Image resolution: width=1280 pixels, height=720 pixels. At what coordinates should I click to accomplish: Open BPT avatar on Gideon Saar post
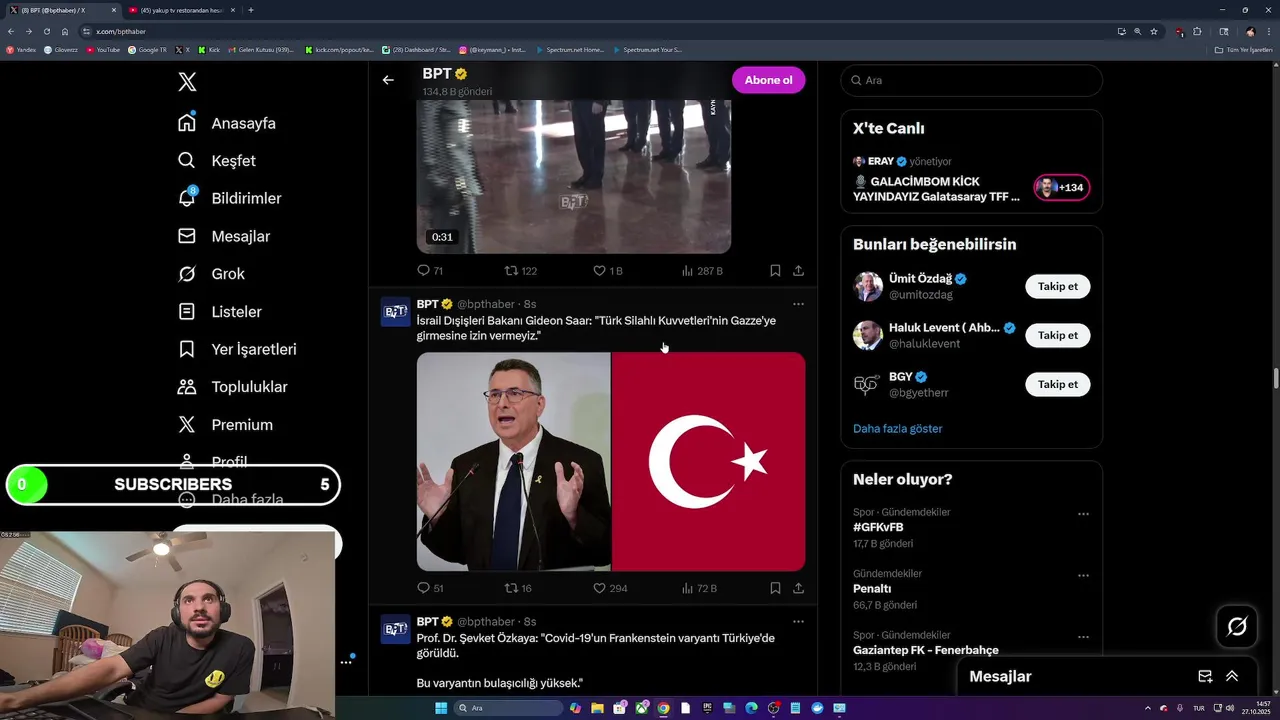(395, 312)
